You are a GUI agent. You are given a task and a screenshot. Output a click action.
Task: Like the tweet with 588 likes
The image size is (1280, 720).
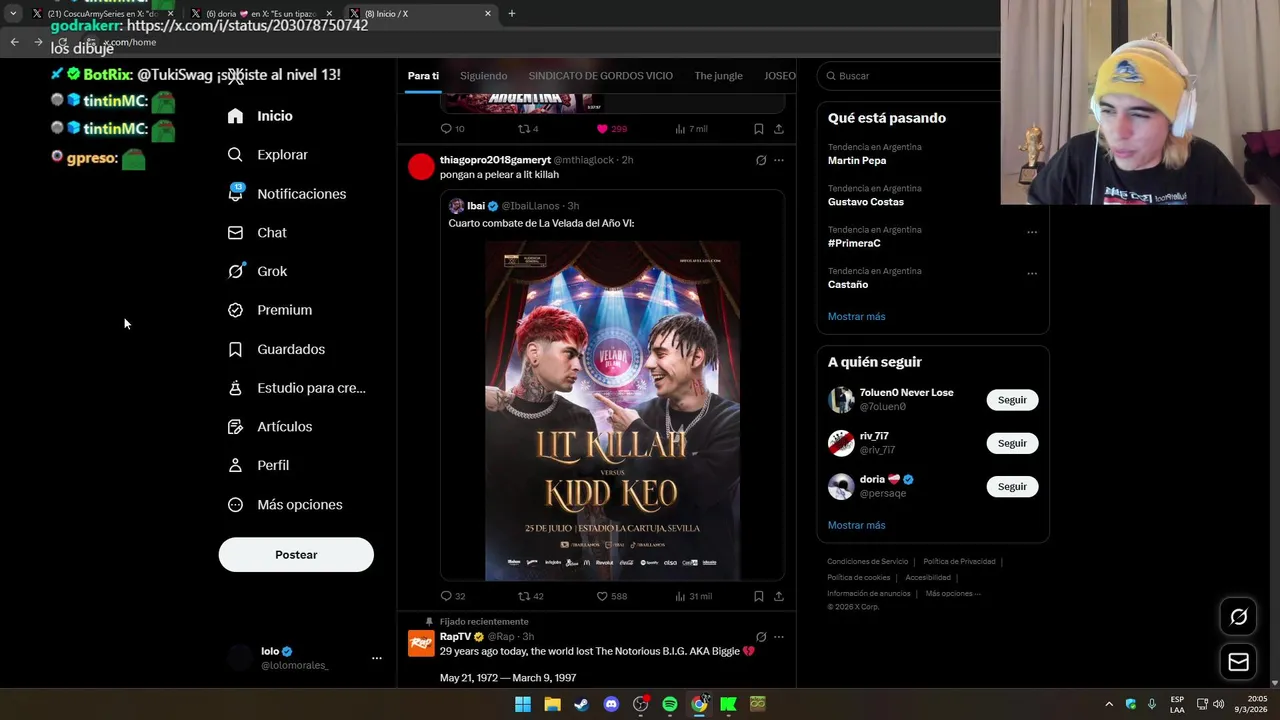pos(611,596)
